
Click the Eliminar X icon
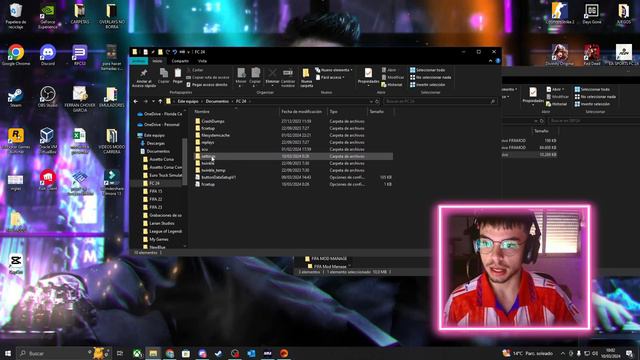[x=272, y=73]
